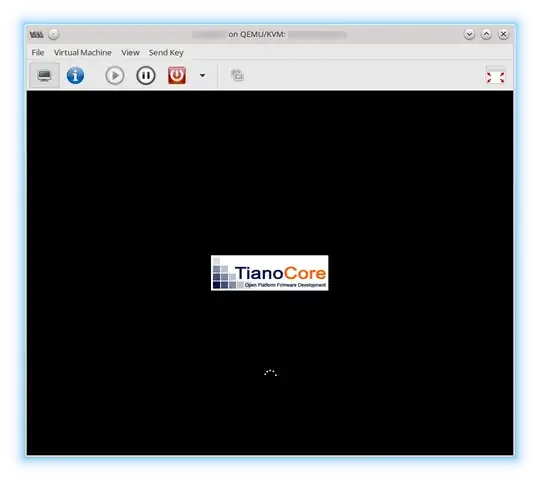Open the Virtual Machine menu
Viewport: 540px width, 482px height.
coord(83,53)
